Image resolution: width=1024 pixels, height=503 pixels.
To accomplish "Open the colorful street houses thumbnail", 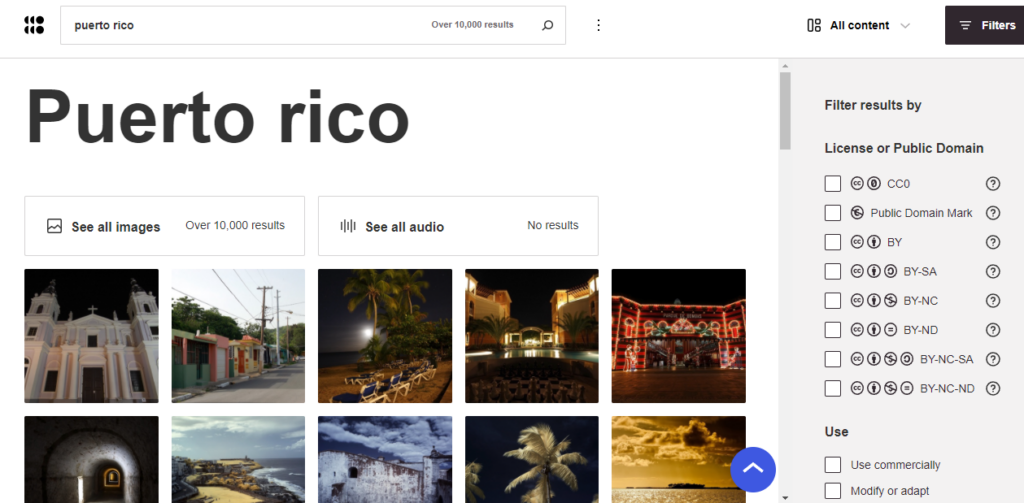I will (238, 336).
